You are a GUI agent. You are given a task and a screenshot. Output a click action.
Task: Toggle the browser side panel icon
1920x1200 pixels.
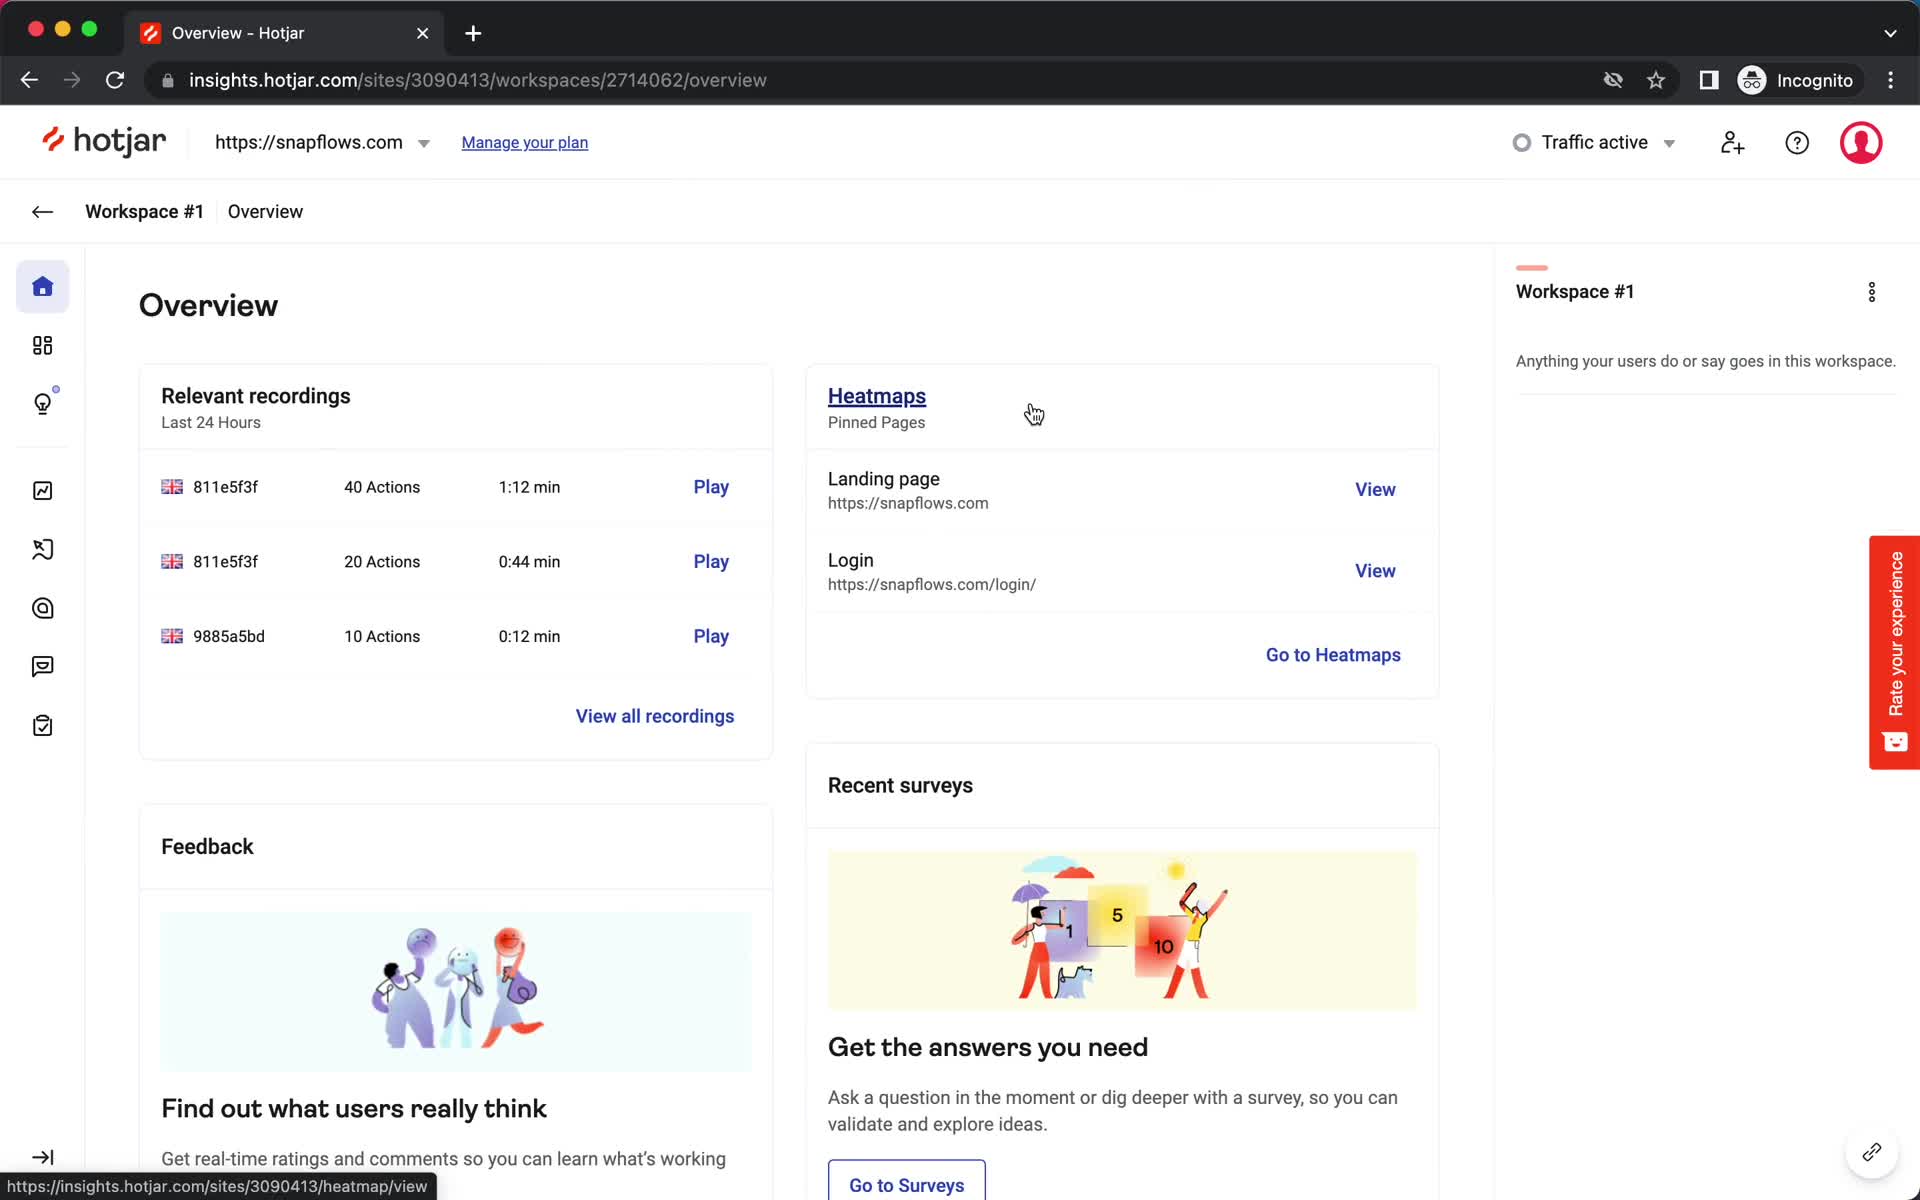[1709, 80]
